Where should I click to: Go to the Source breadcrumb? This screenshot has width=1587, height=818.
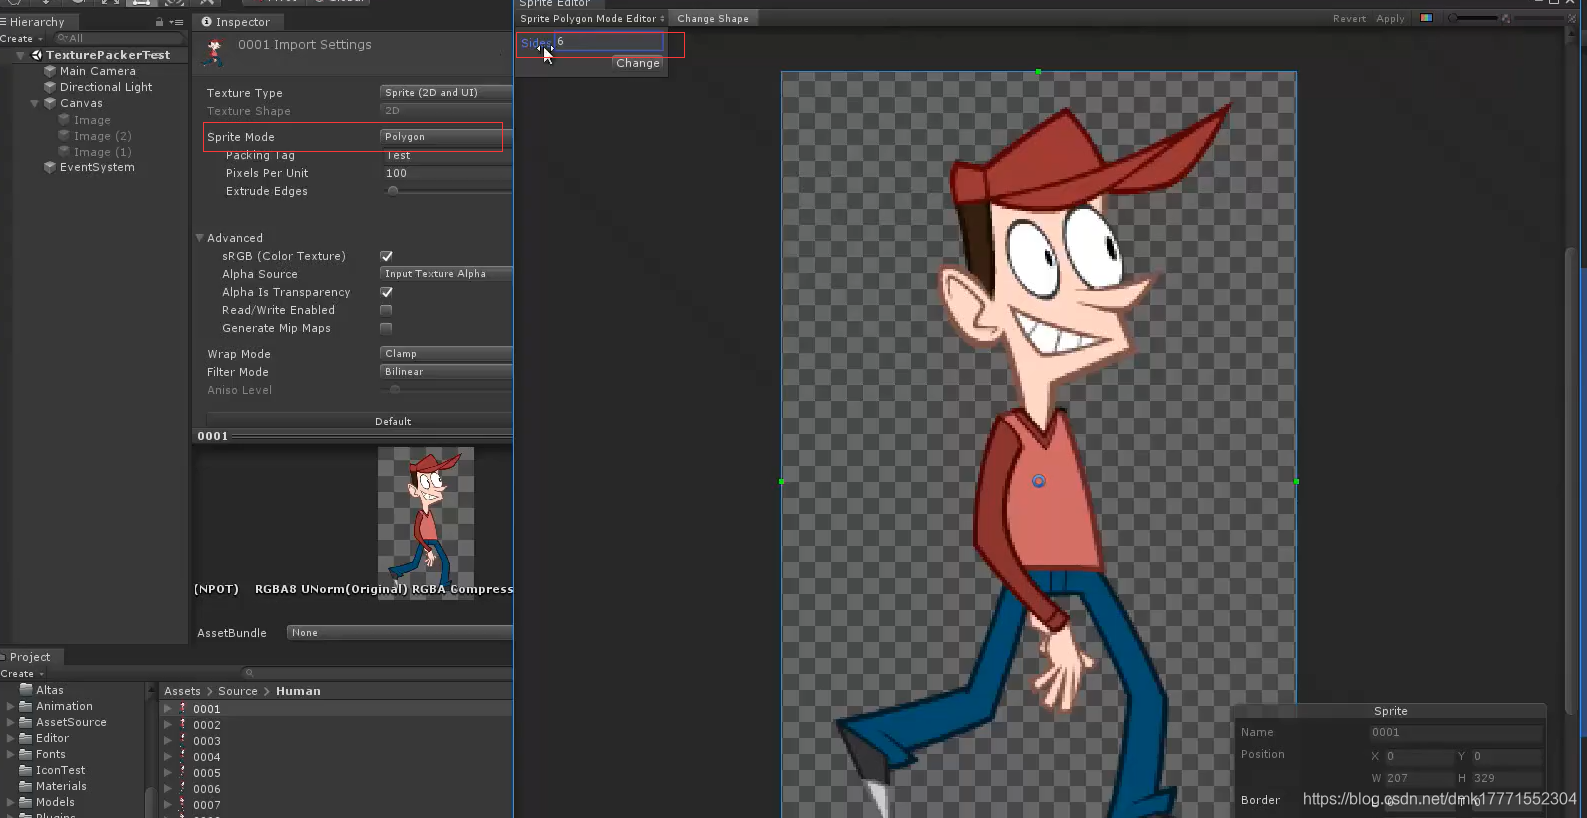(238, 691)
